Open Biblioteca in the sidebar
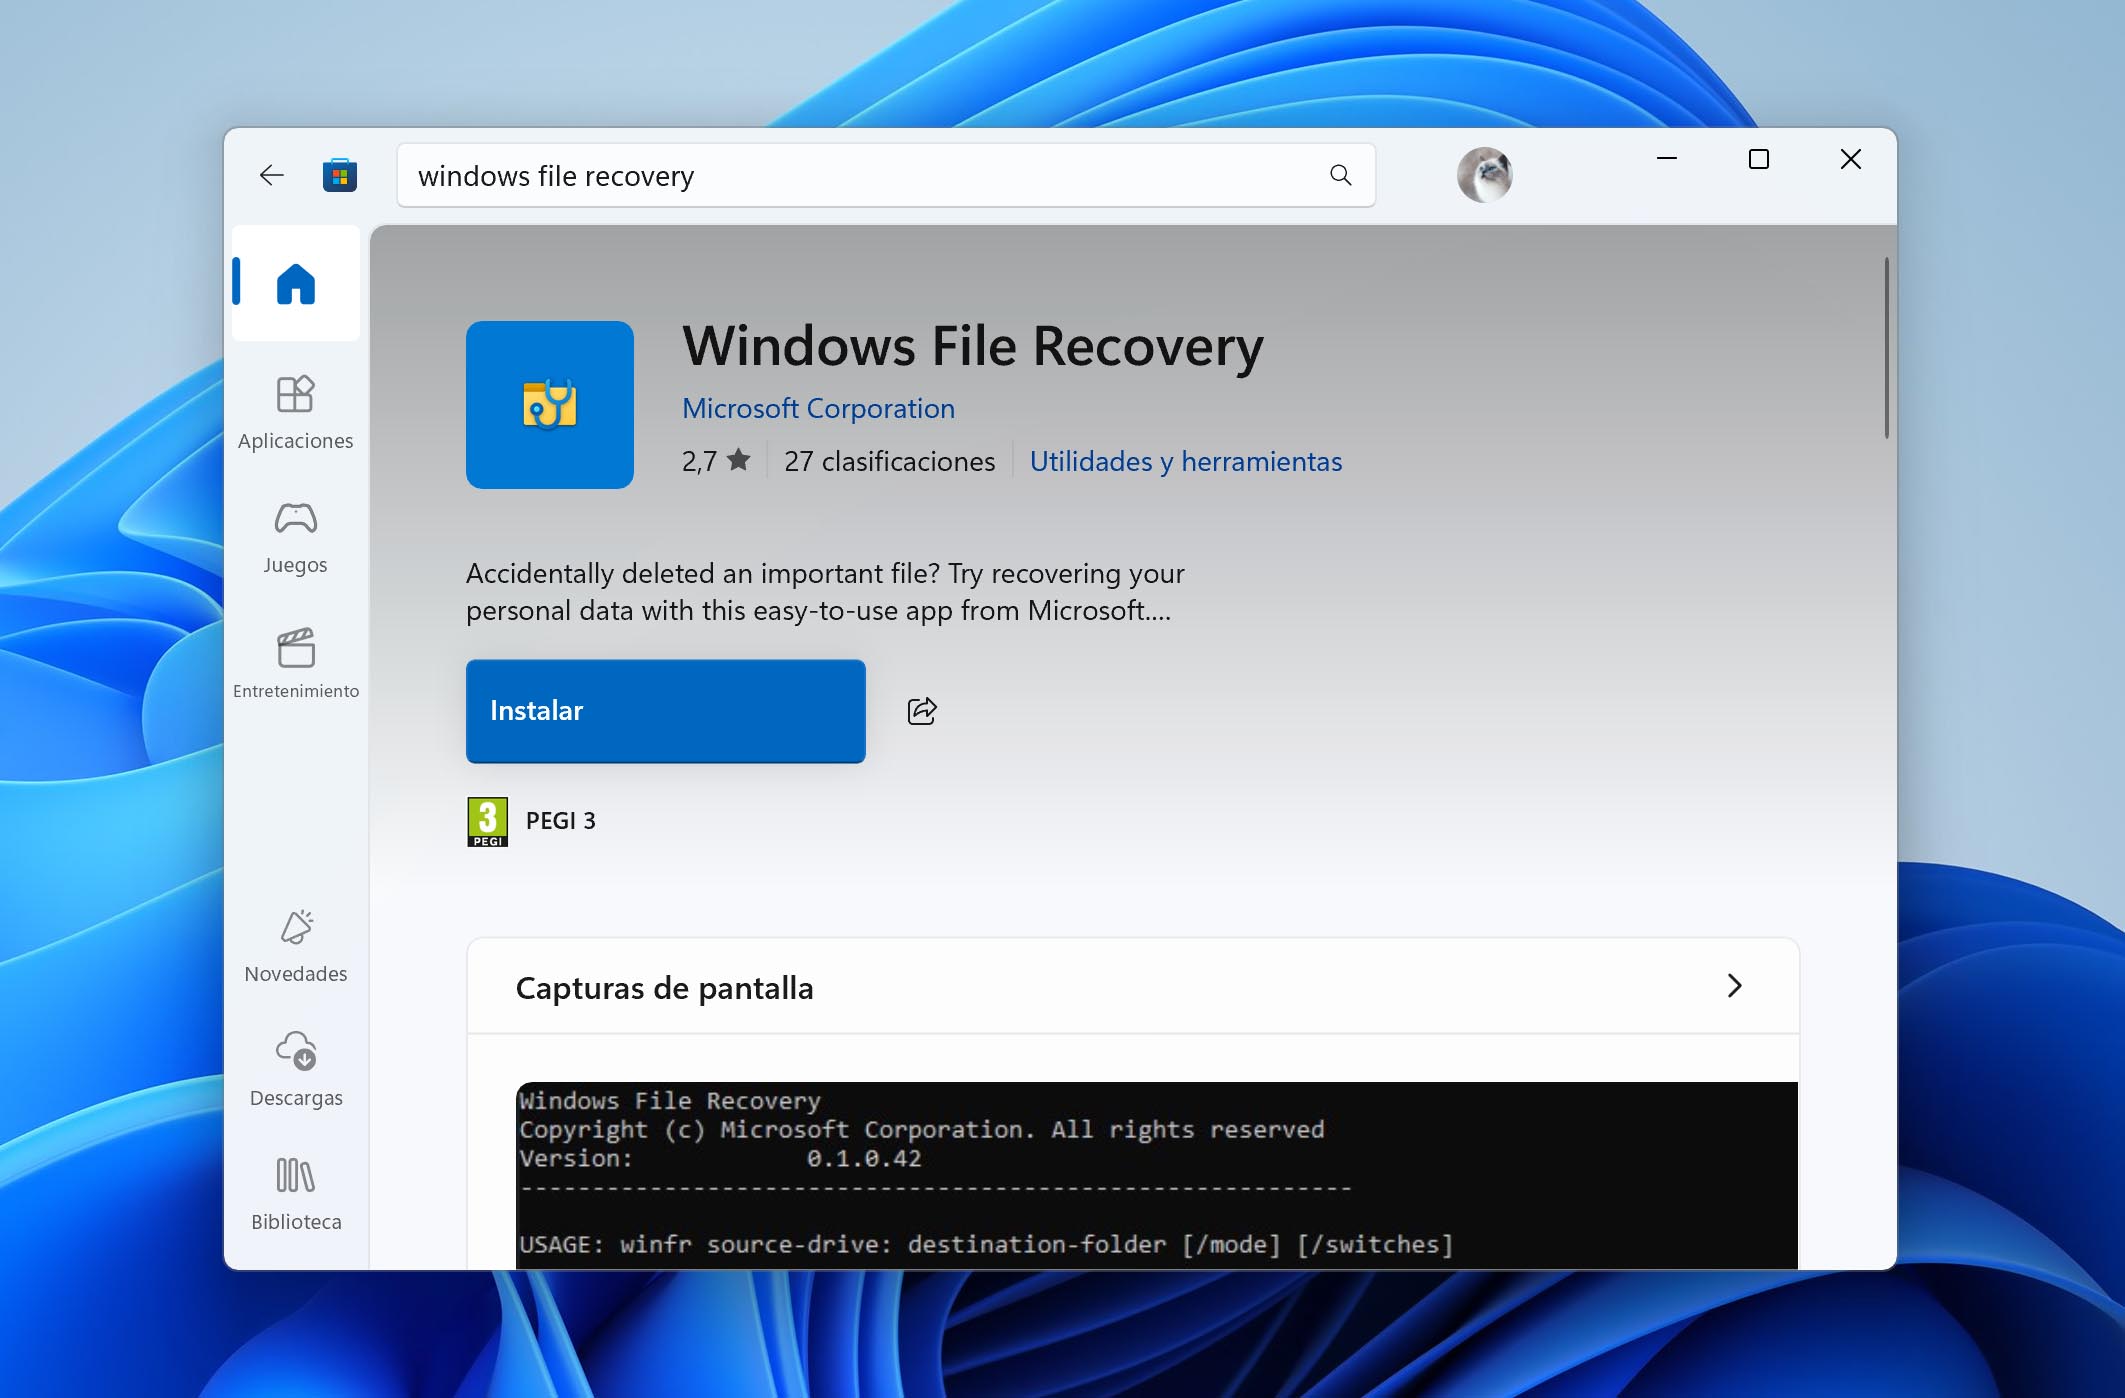 pos(296,1194)
